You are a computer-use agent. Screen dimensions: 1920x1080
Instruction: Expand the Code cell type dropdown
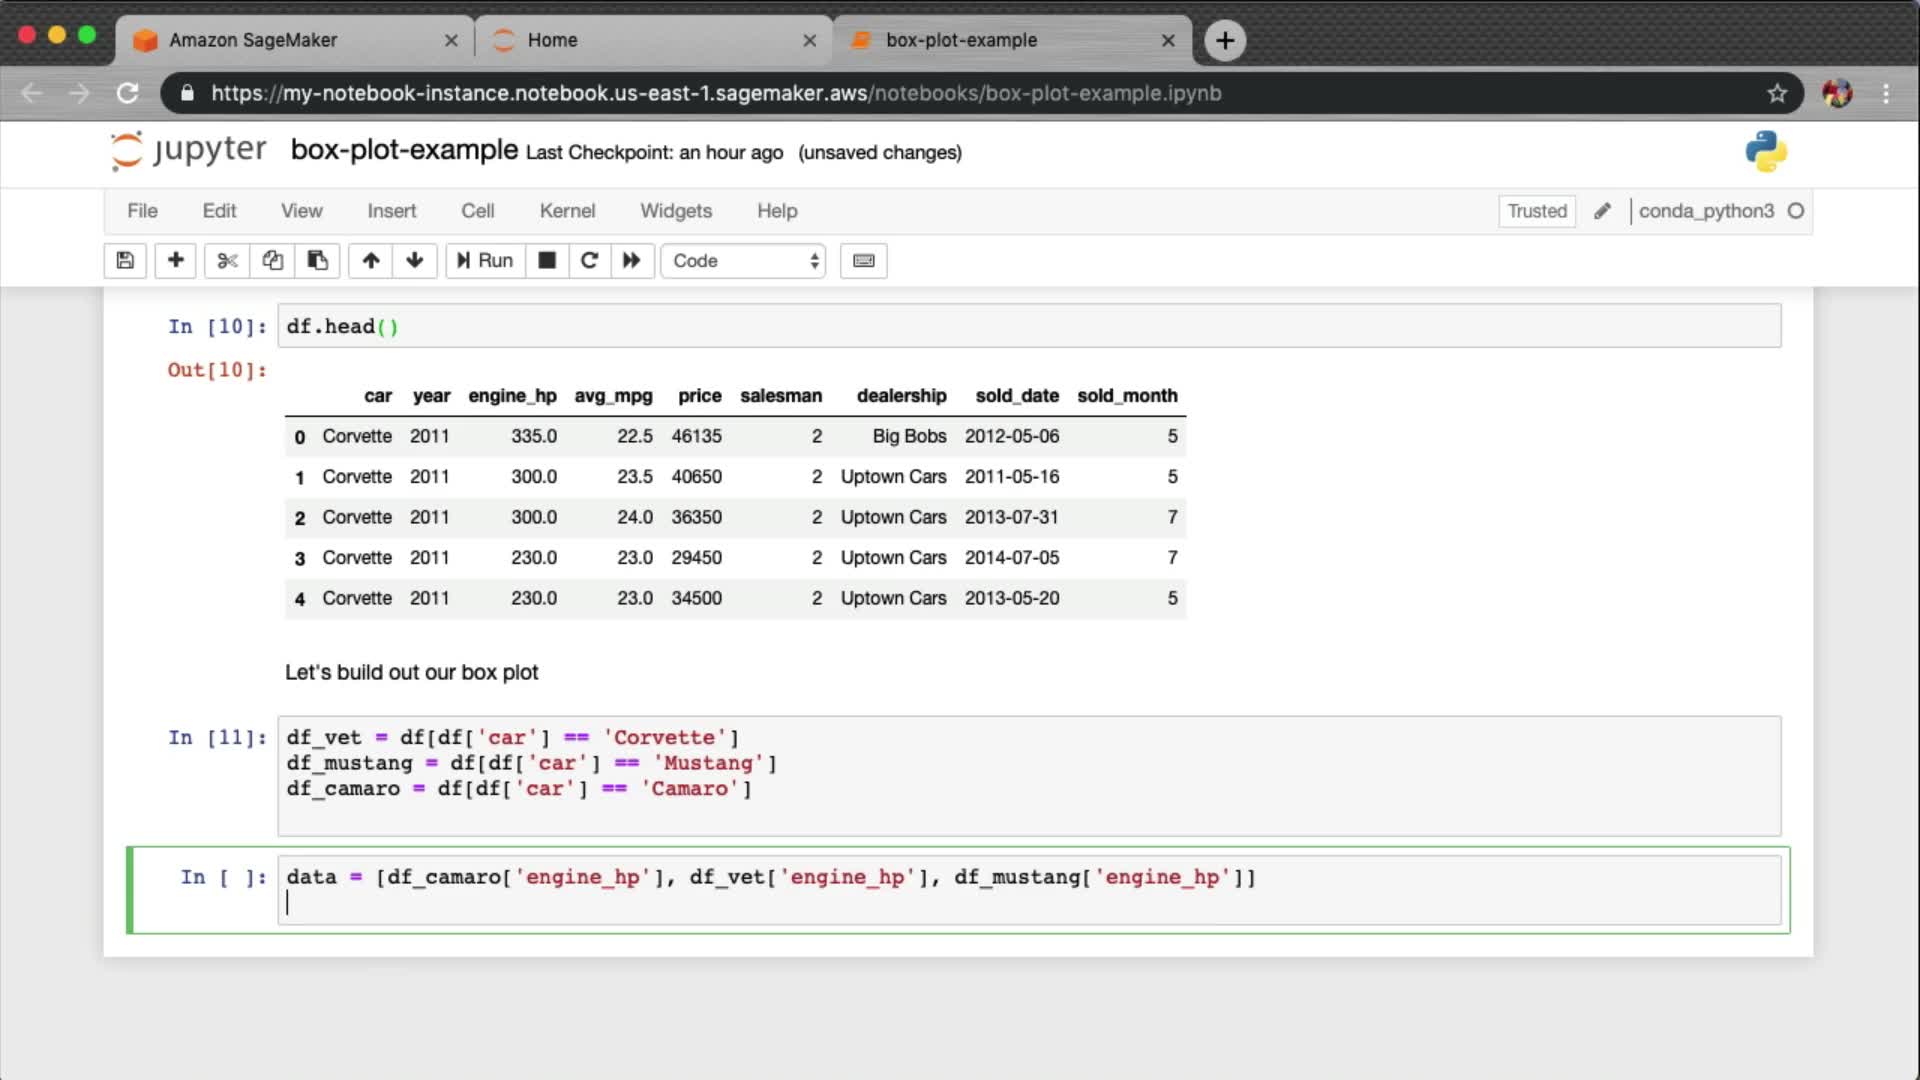coord(744,261)
